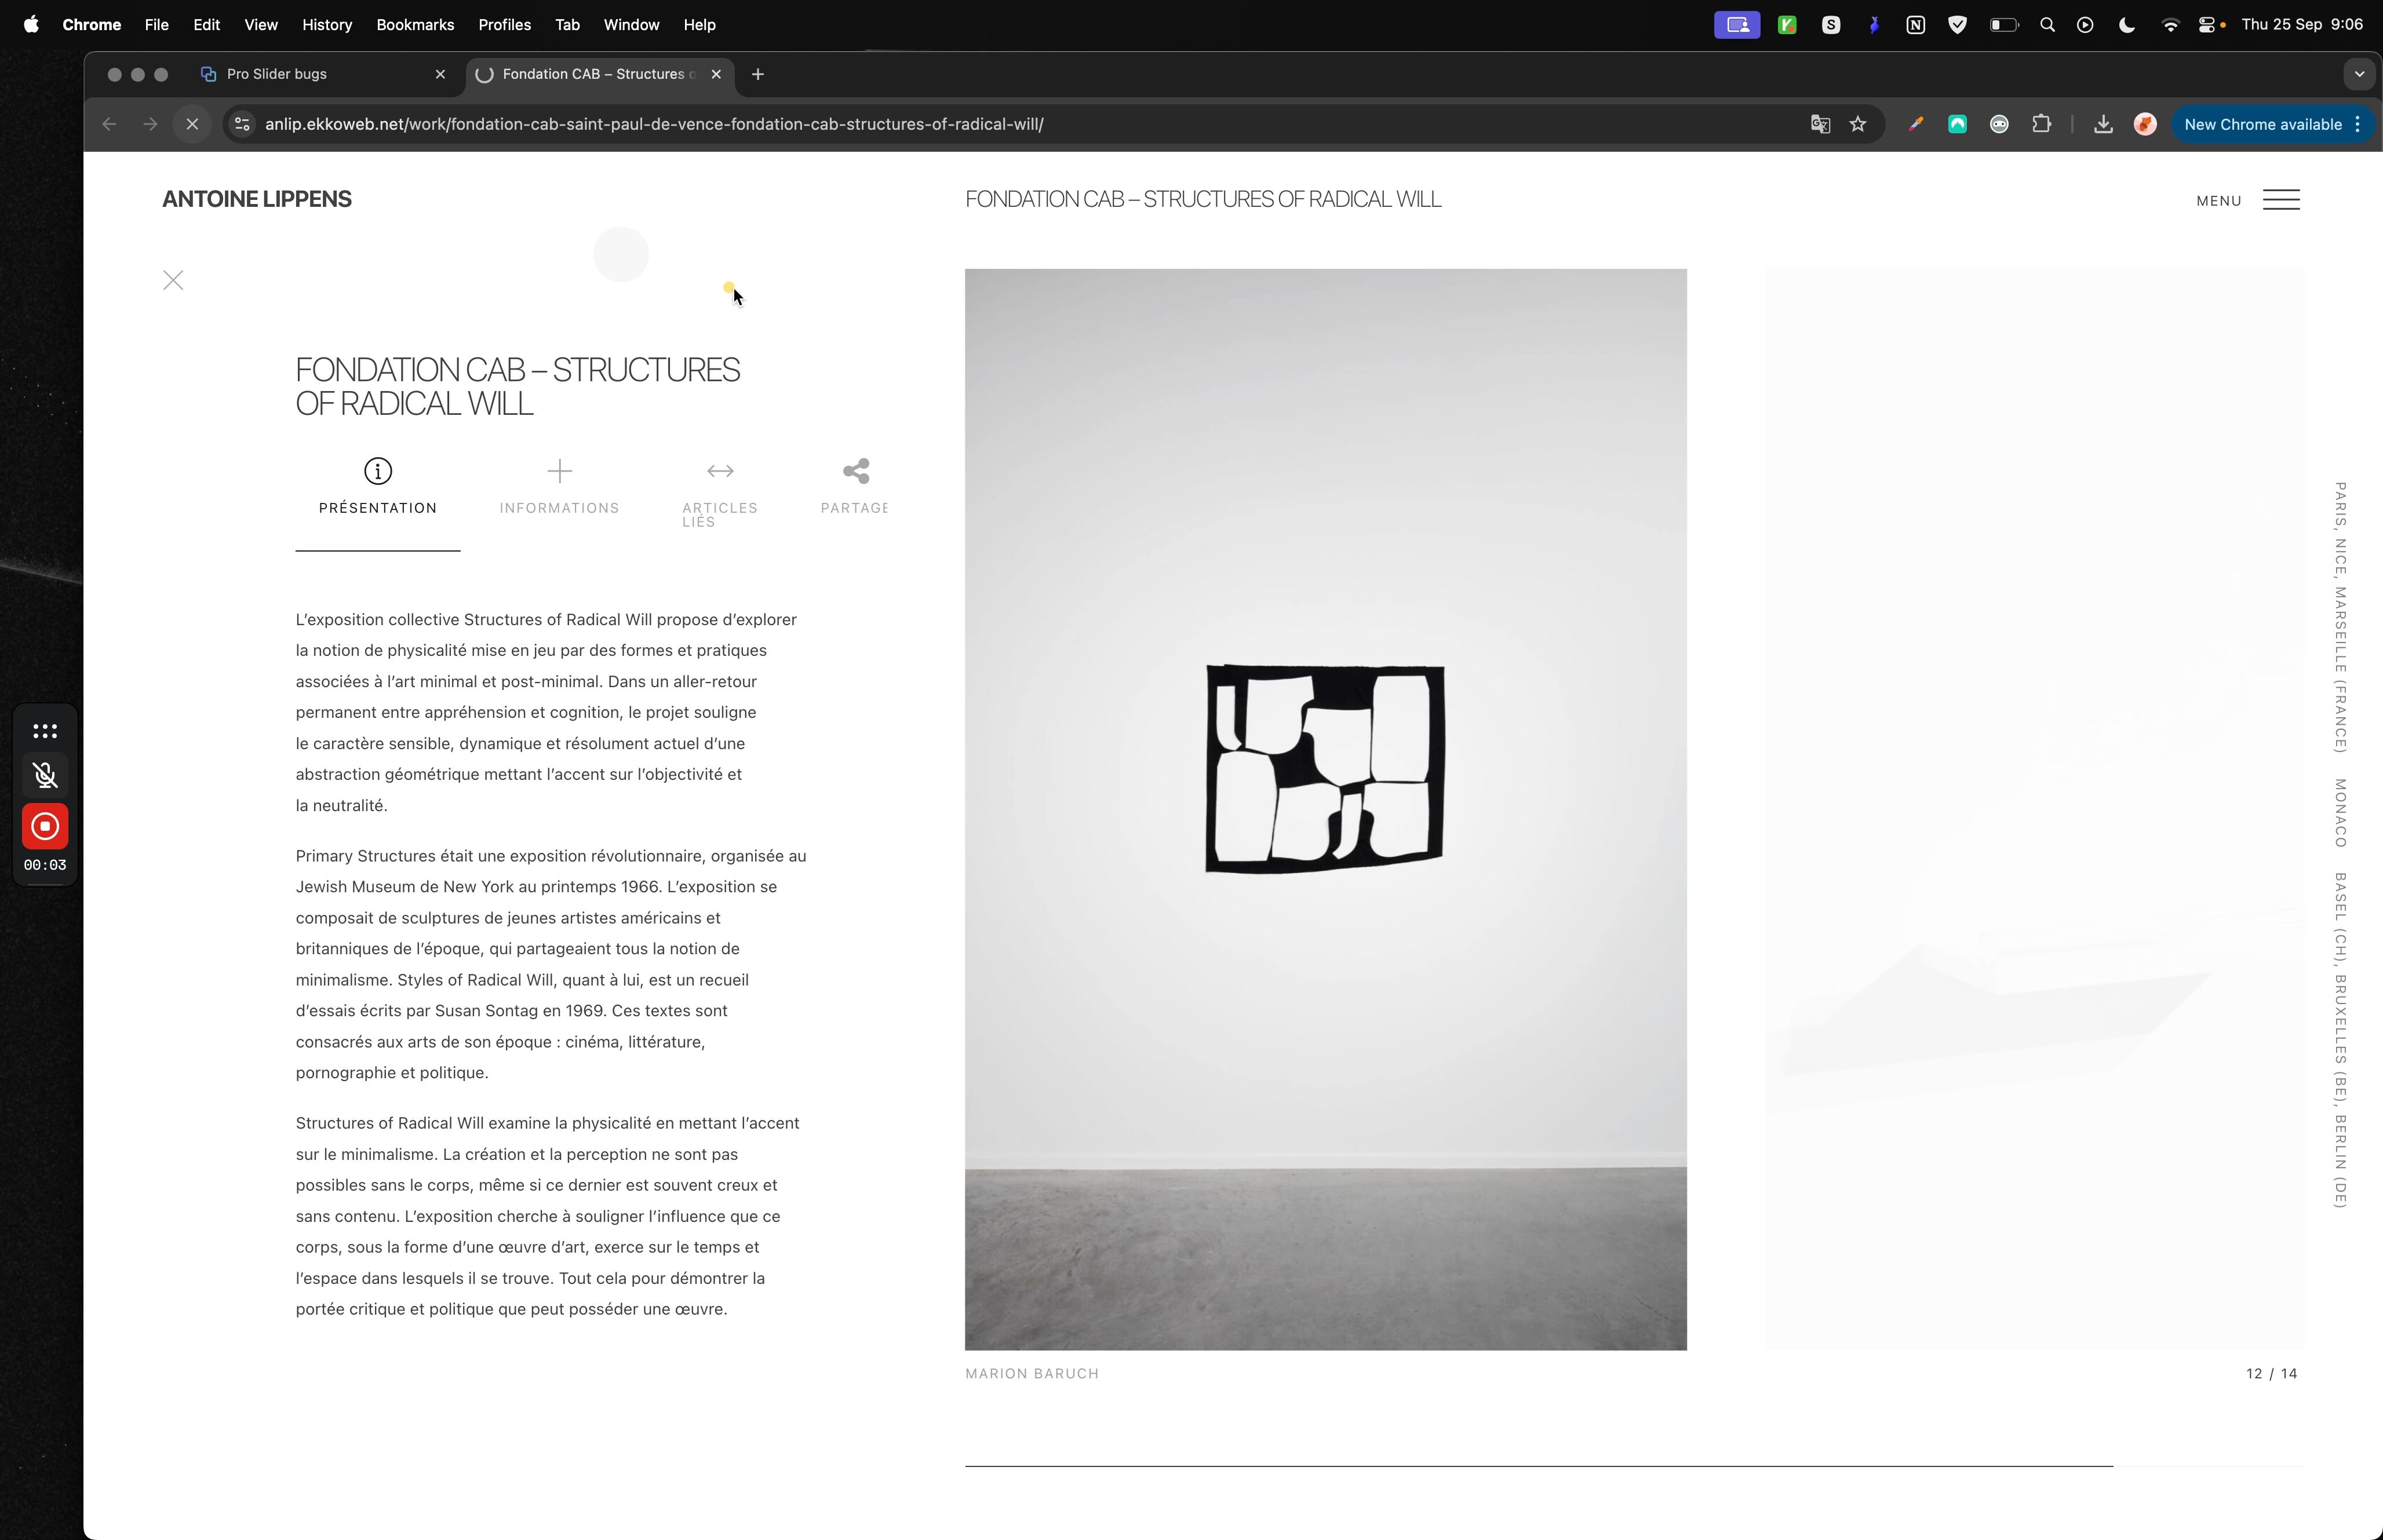Stop loading the page
Screen dimensions: 2383x1540
[x=192, y=124]
